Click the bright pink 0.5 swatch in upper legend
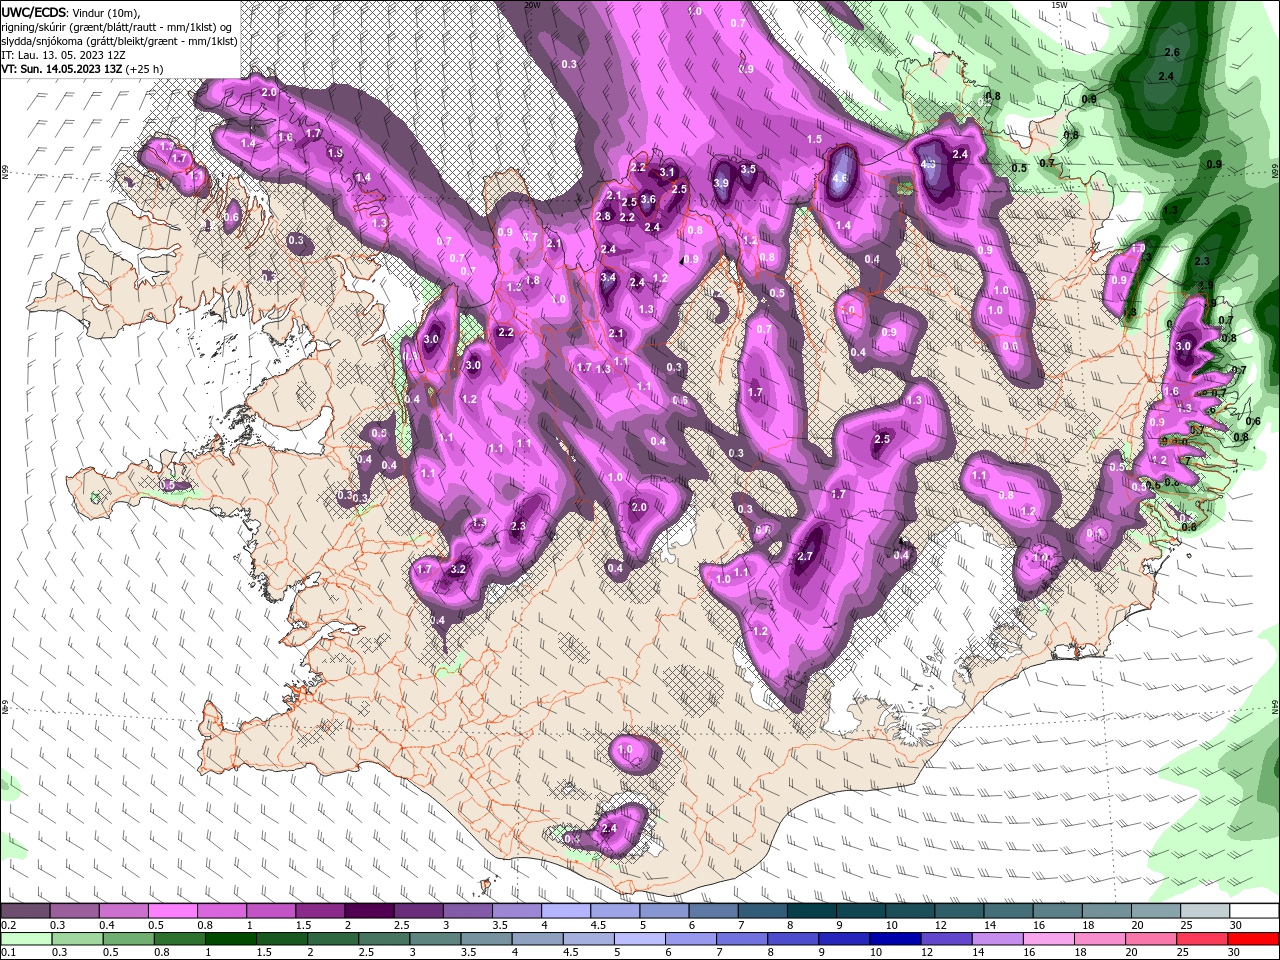 [172, 911]
